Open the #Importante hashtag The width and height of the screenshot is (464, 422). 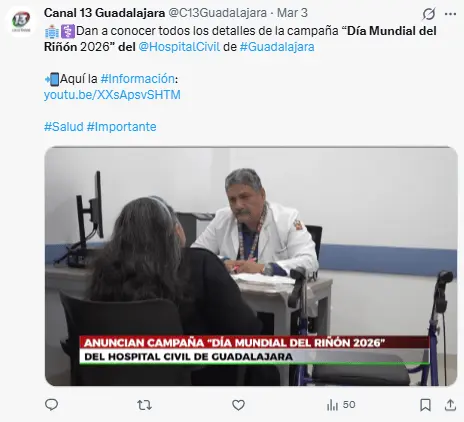tap(121, 127)
